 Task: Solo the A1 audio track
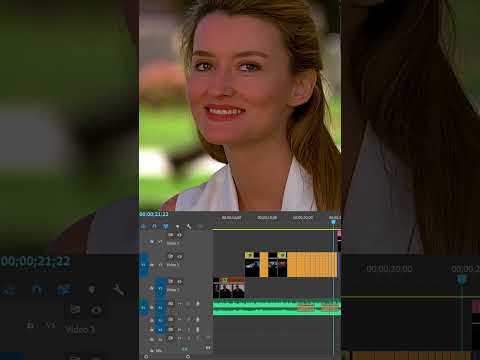[x=188, y=304]
